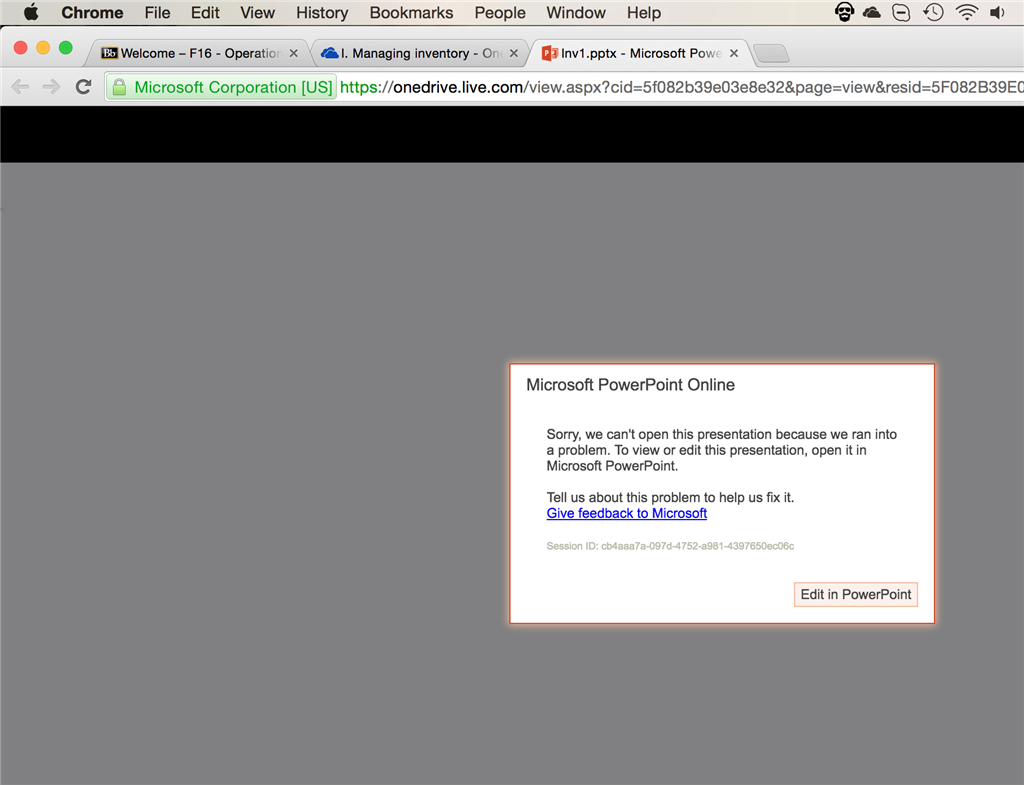Viewport: 1024px width, 785px height.
Task: Open the volume control icon
Action: click(997, 12)
